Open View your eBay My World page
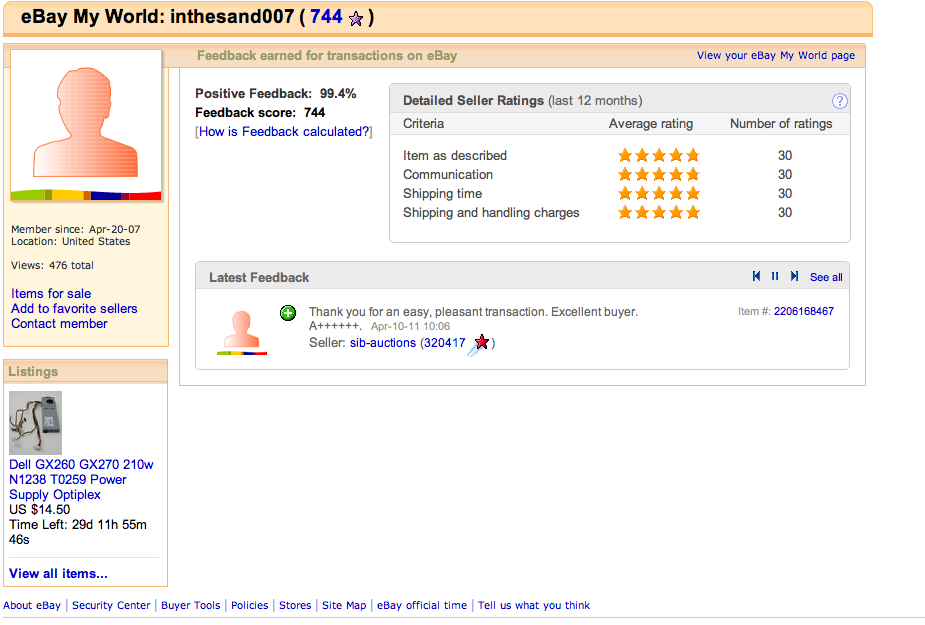This screenshot has height=625, width=925. tap(776, 55)
